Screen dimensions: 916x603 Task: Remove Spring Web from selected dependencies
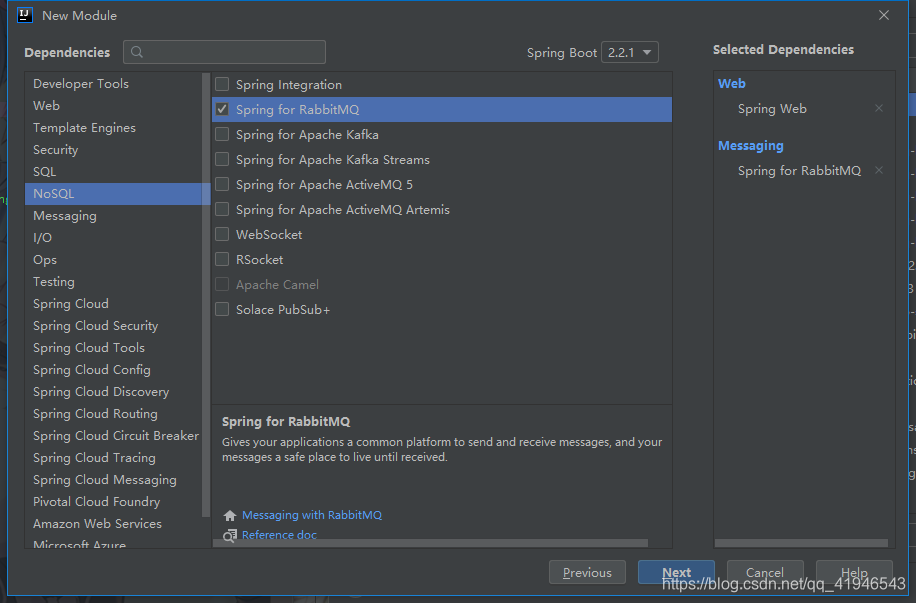pyautogui.click(x=879, y=108)
